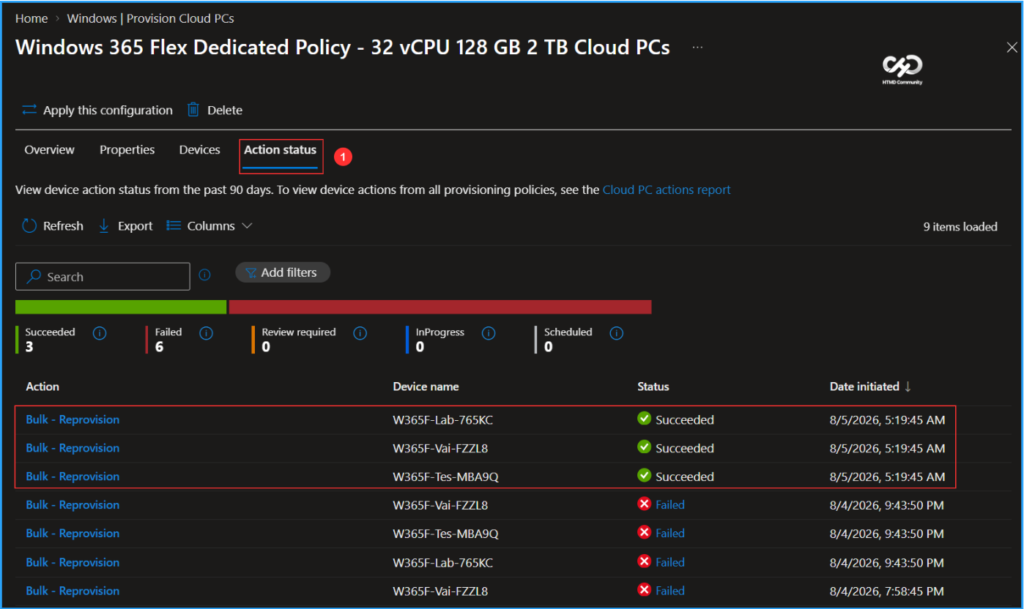
Task: Open Windows | Provision Cloud PCs breadcrumb
Action: pyautogui.click(x=150, y=18)
